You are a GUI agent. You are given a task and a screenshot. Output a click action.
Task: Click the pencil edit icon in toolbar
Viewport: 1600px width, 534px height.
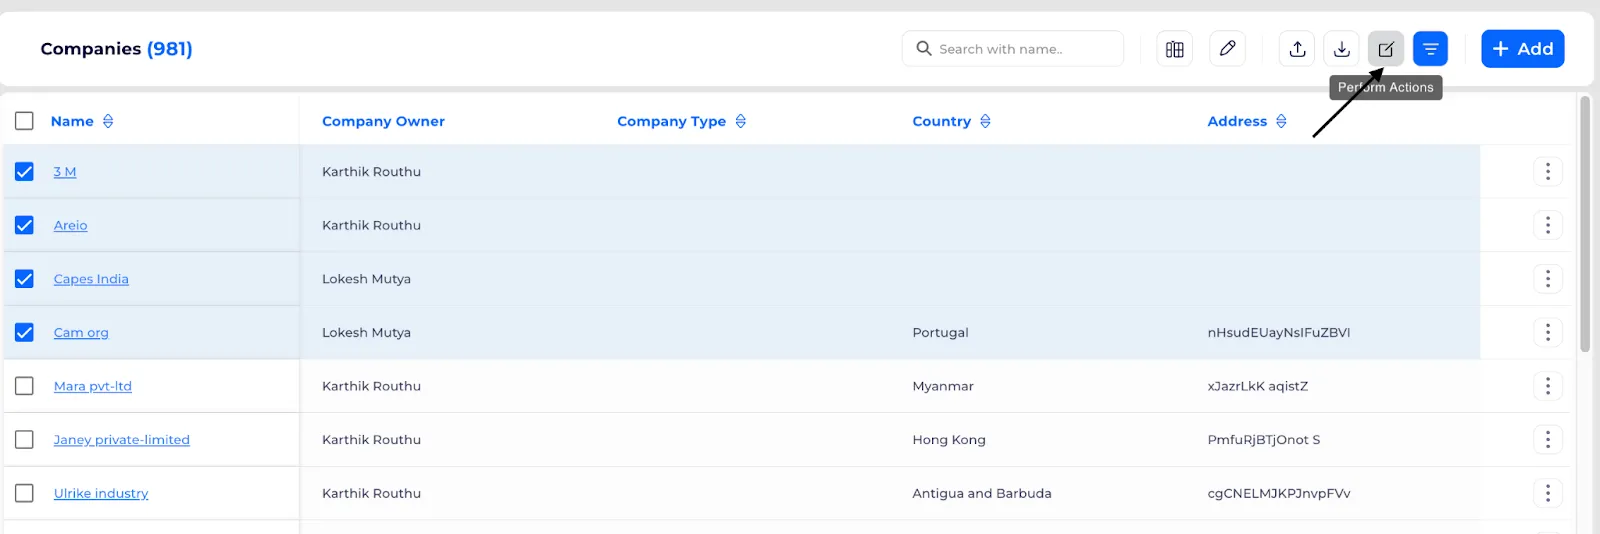1227,49
